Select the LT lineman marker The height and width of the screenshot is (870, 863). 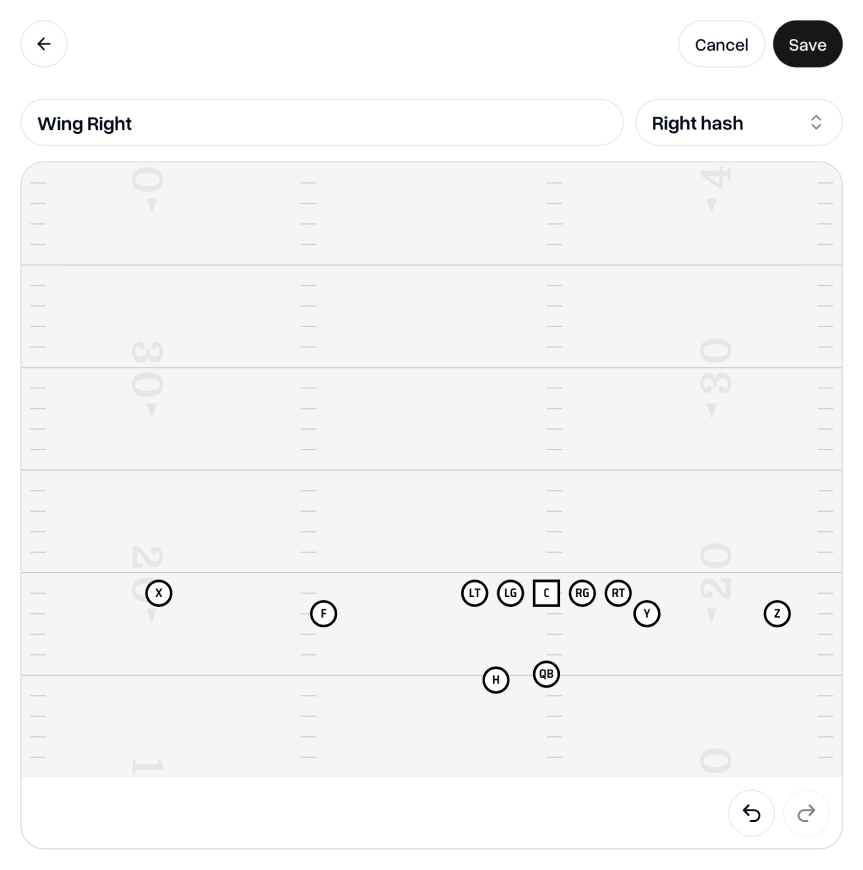coord(474,593)
